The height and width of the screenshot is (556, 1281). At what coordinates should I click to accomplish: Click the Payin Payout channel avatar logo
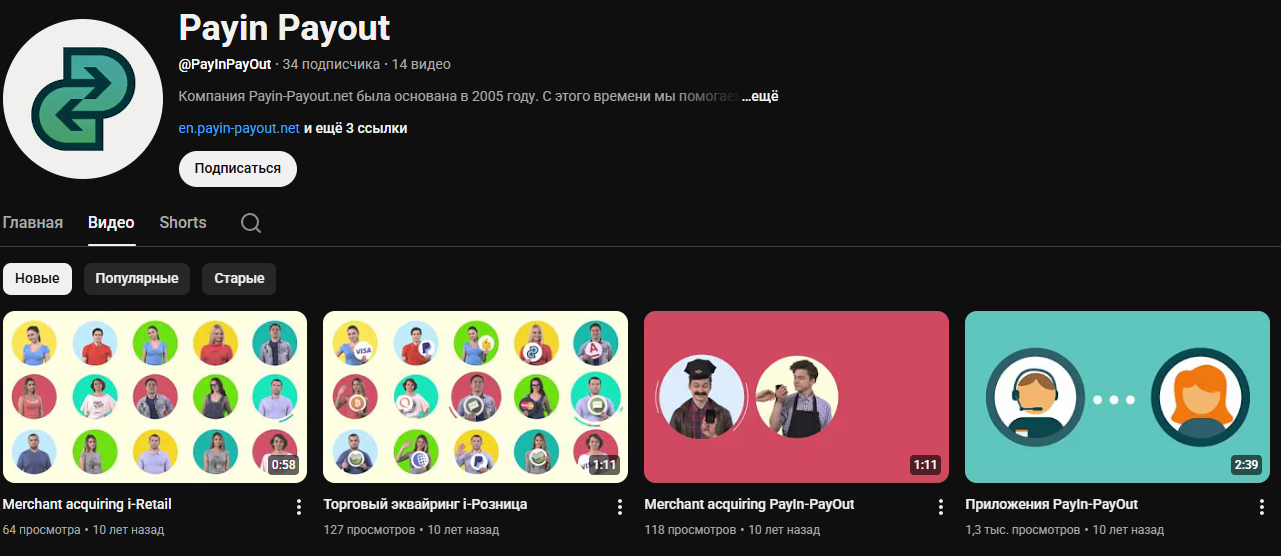click(82, 98)
